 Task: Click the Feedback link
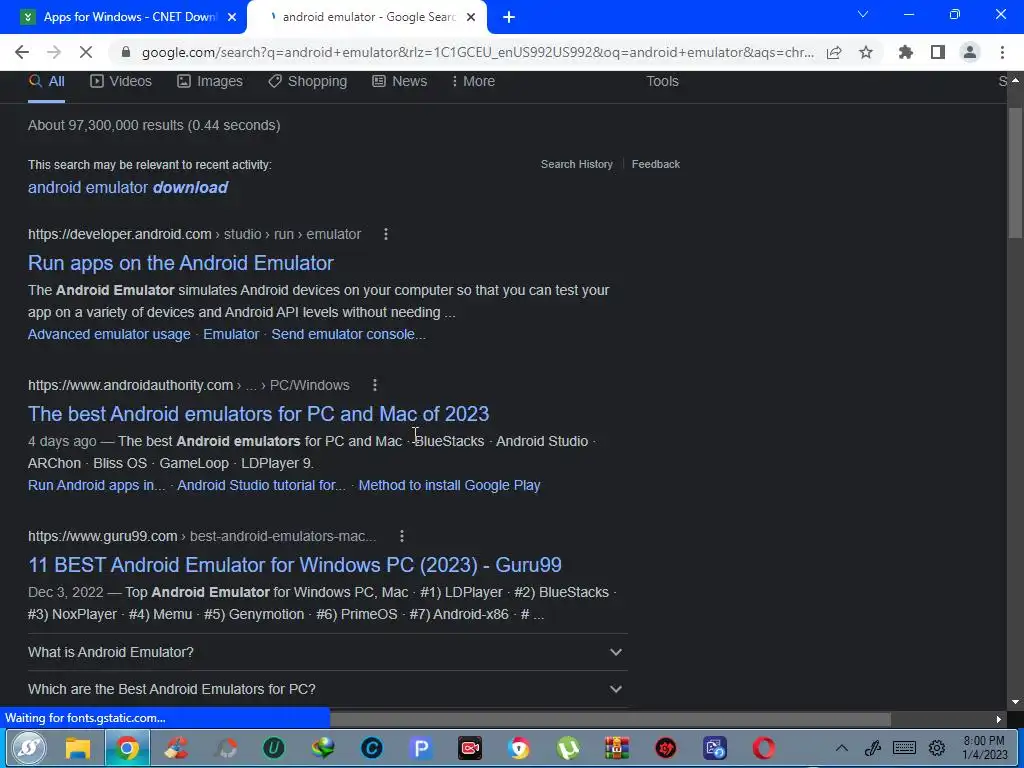656,164
